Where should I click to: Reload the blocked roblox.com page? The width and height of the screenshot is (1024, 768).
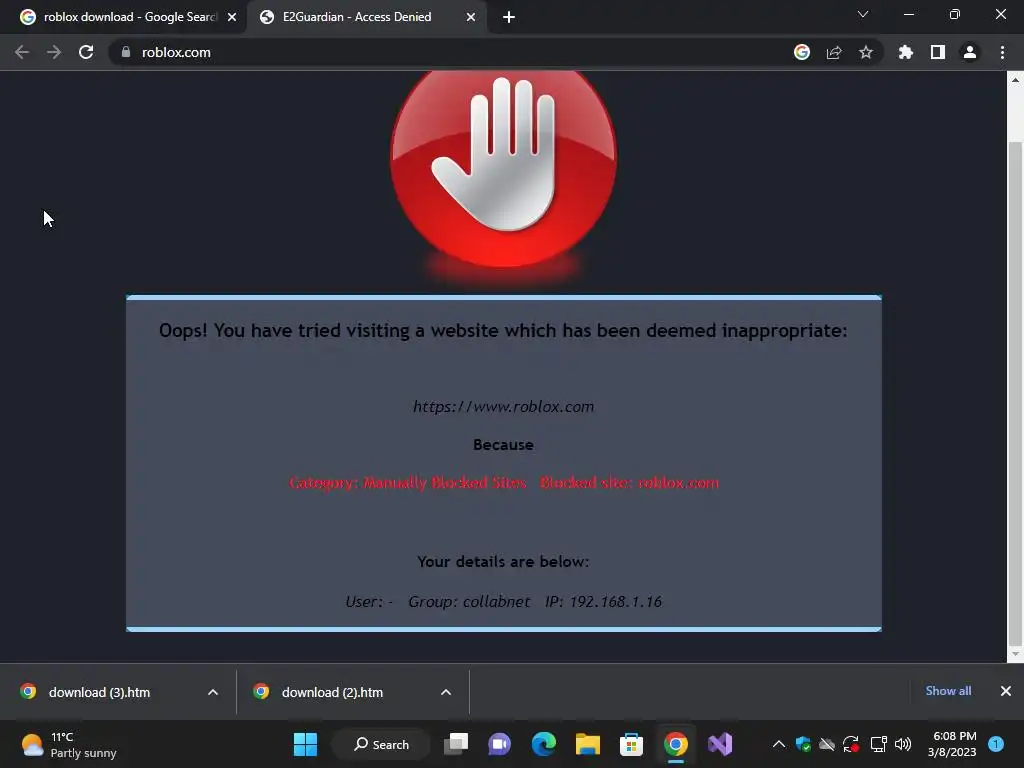pyautogui.click(x=86, y=52)
